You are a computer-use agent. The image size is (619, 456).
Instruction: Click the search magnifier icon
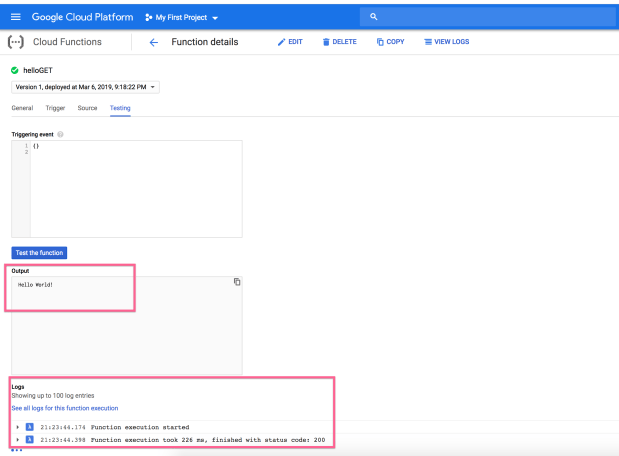[373, 17]
